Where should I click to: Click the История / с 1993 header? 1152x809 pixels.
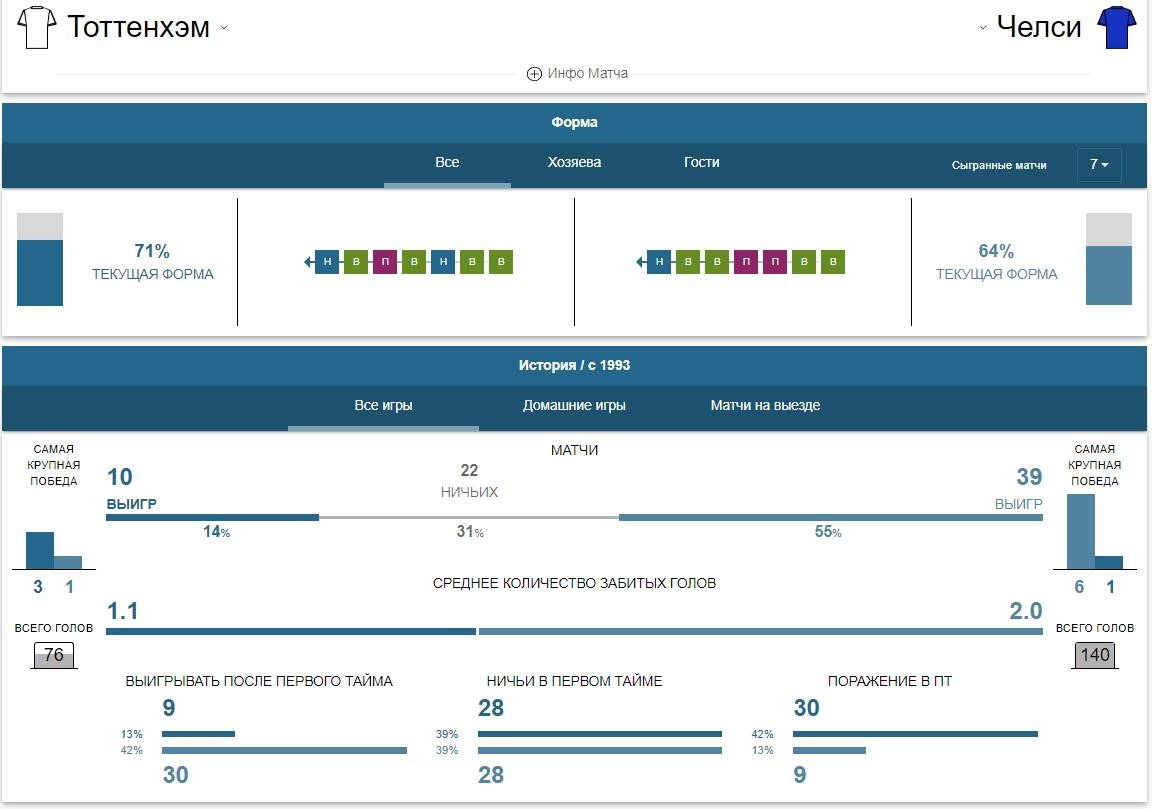[x=575, y=365]
